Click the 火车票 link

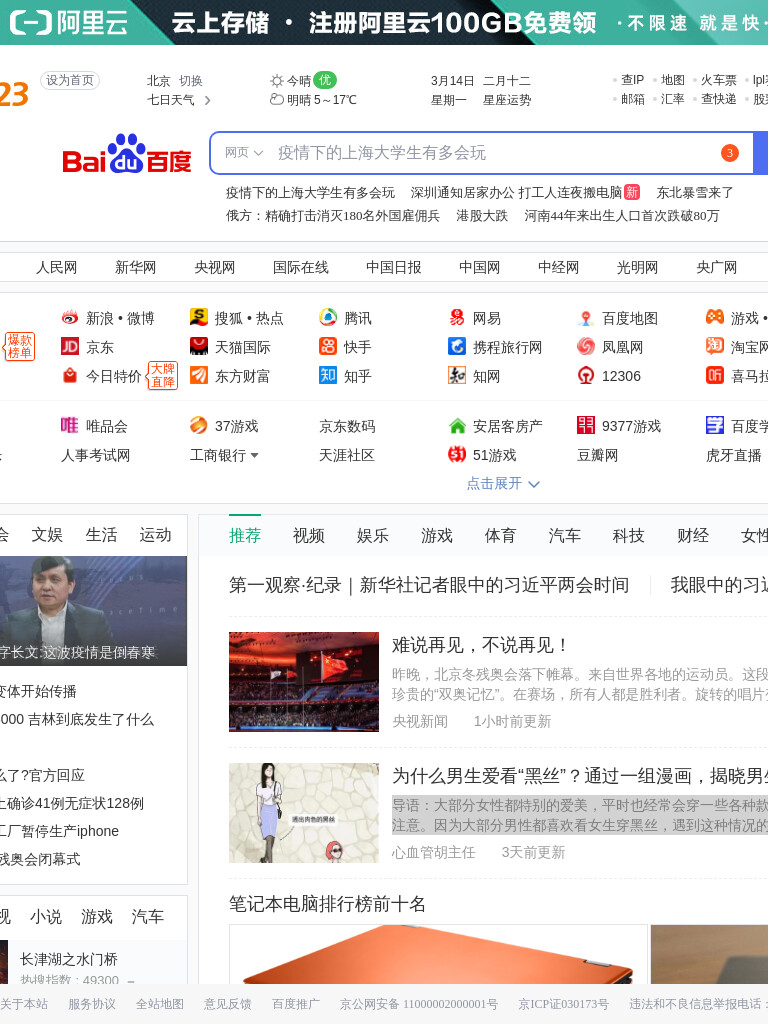coord(718,80)
